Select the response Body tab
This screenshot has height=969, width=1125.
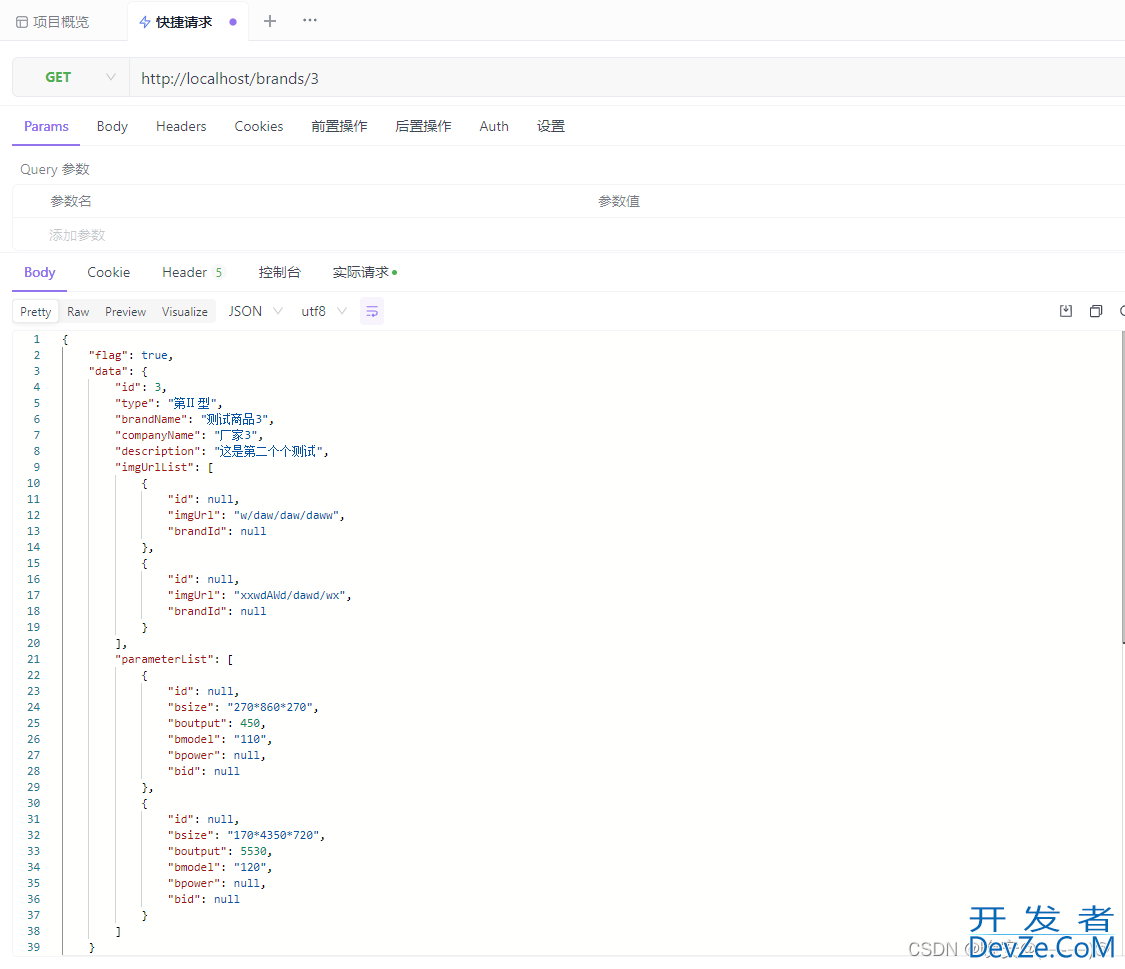[39, 273]
